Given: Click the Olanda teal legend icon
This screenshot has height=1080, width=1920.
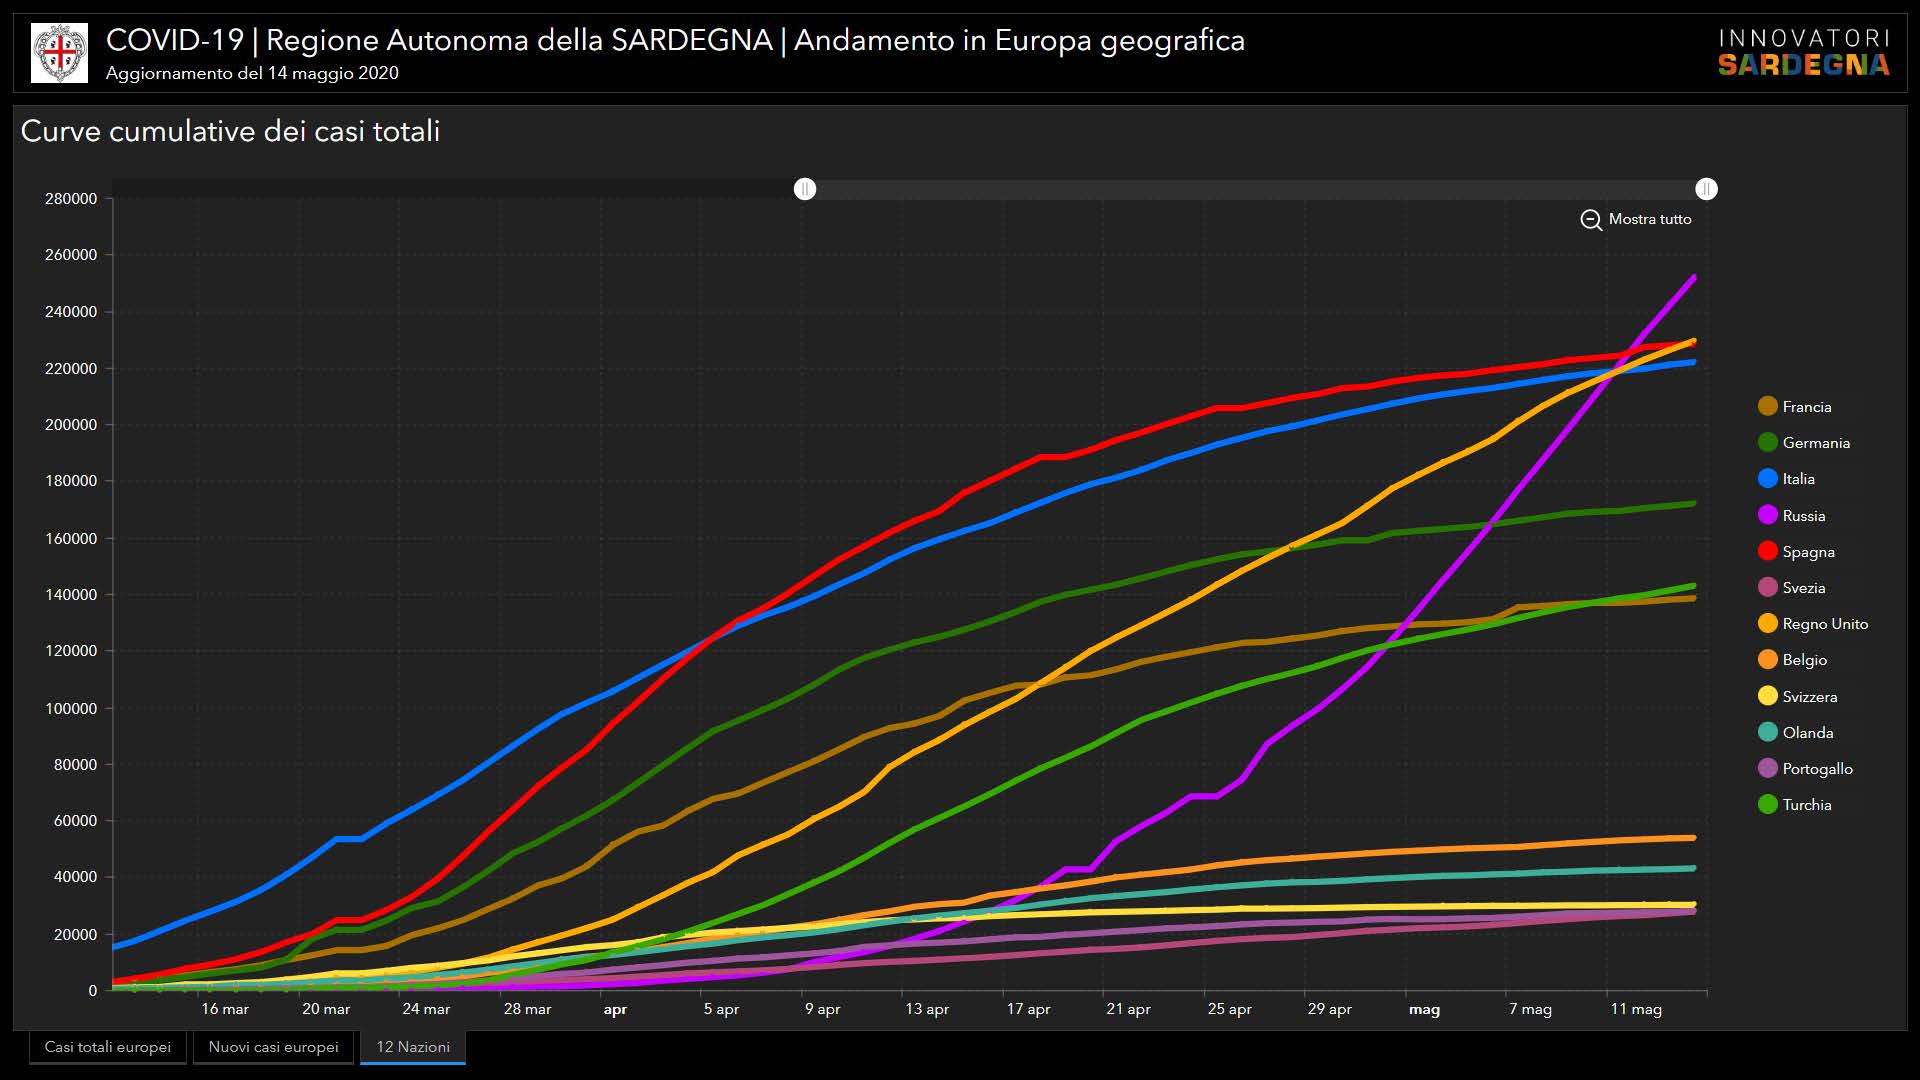Looking at the screenshot, I should (1767, 732).
